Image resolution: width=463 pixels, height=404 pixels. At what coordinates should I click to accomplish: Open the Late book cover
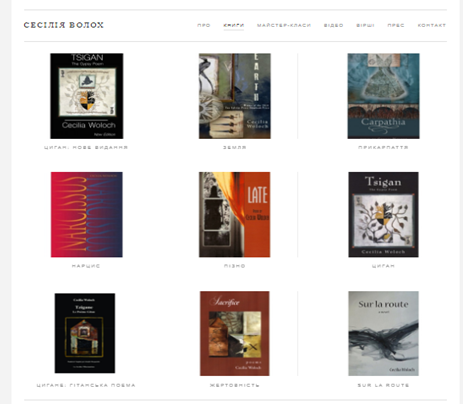(x=235, y=215)
